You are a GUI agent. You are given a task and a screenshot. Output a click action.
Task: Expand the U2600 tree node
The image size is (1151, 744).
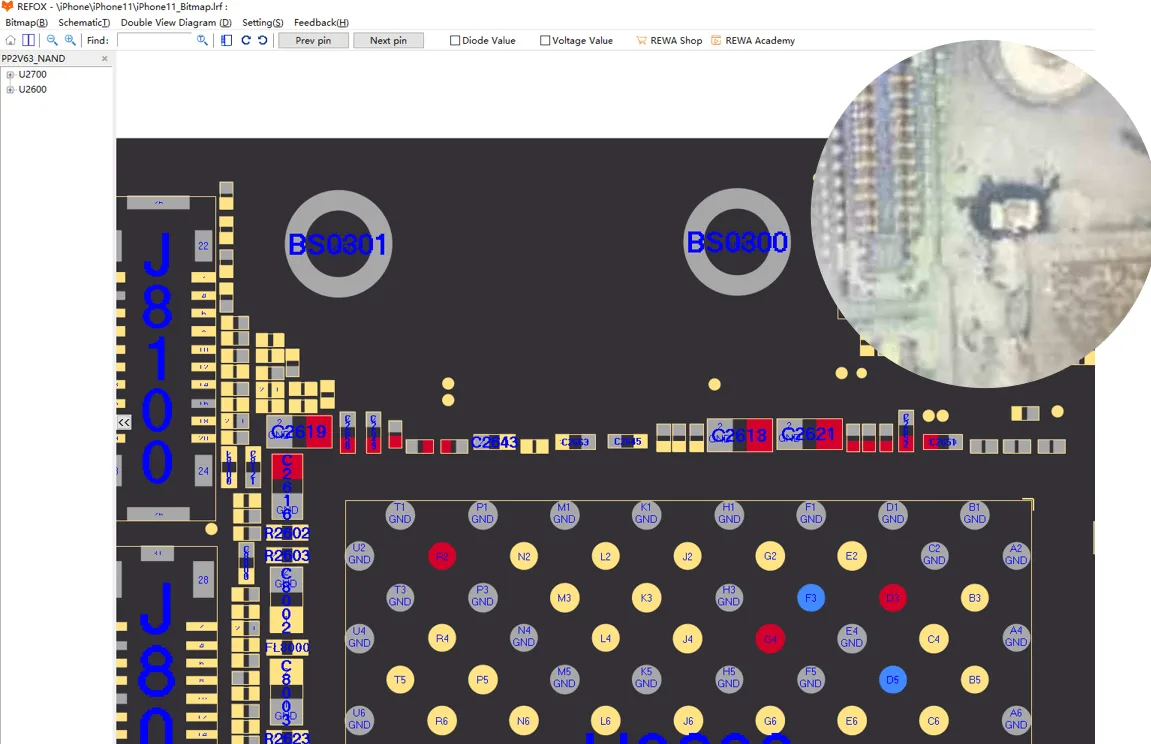tap(10, 90)
